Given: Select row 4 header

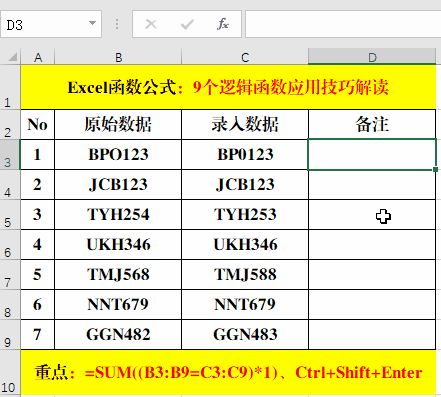Looking at the screenshot, I should pyautogui.click(x=10, y=184).
